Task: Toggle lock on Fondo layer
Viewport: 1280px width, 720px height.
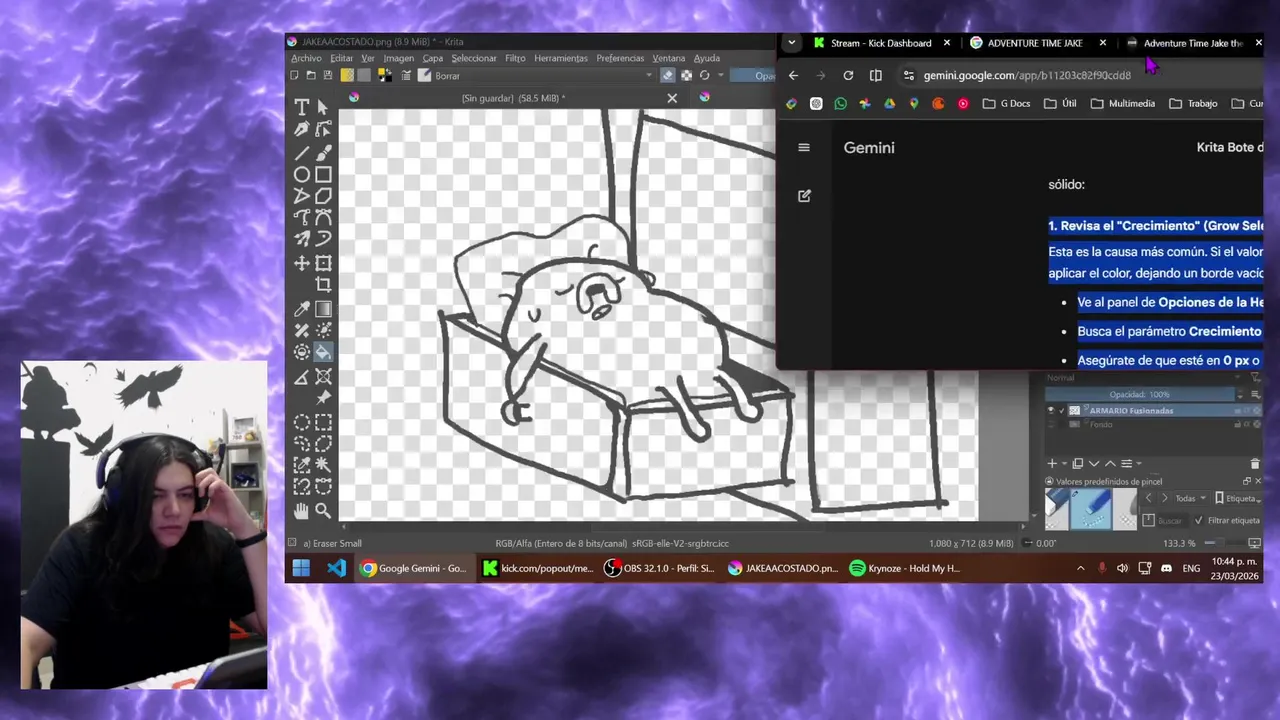Action: (1238, 424)
